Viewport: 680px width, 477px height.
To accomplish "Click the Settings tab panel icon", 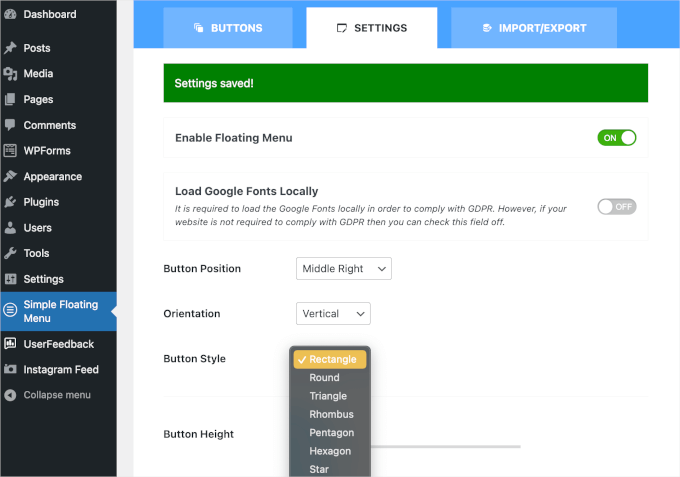I will (342, 28).
